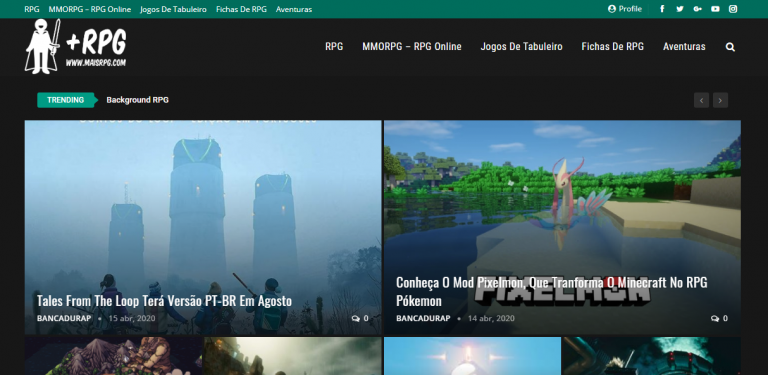Open article Tales From The Loop Terá Versão PT-BR

165,301
